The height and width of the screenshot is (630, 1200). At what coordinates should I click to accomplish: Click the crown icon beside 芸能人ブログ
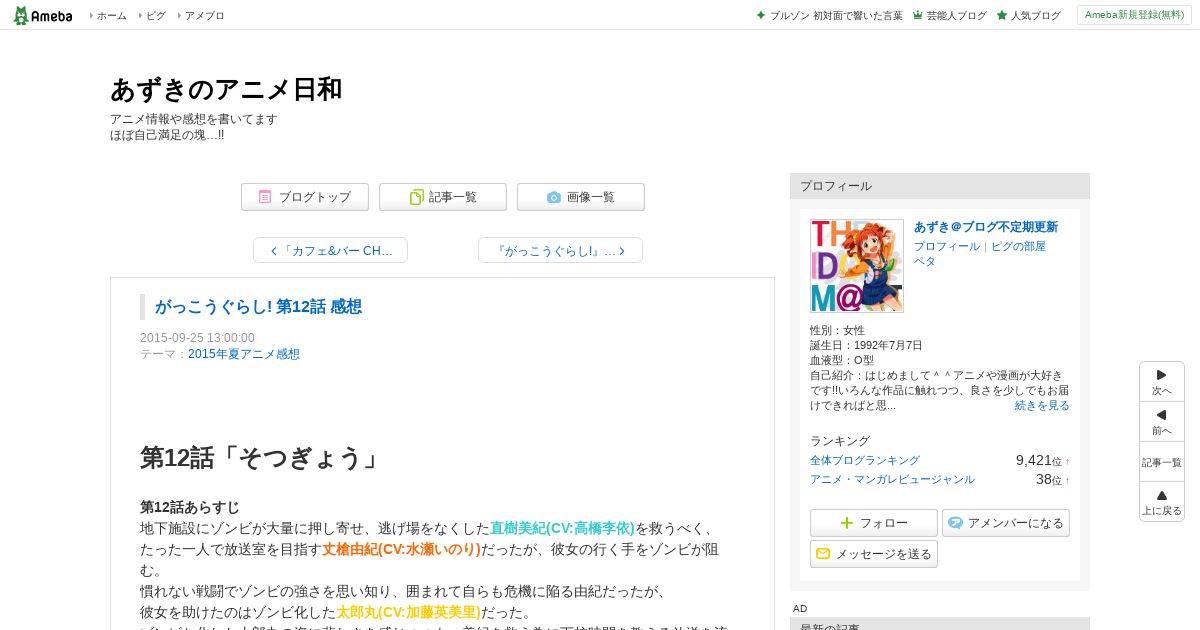click(x=918, y=16)
